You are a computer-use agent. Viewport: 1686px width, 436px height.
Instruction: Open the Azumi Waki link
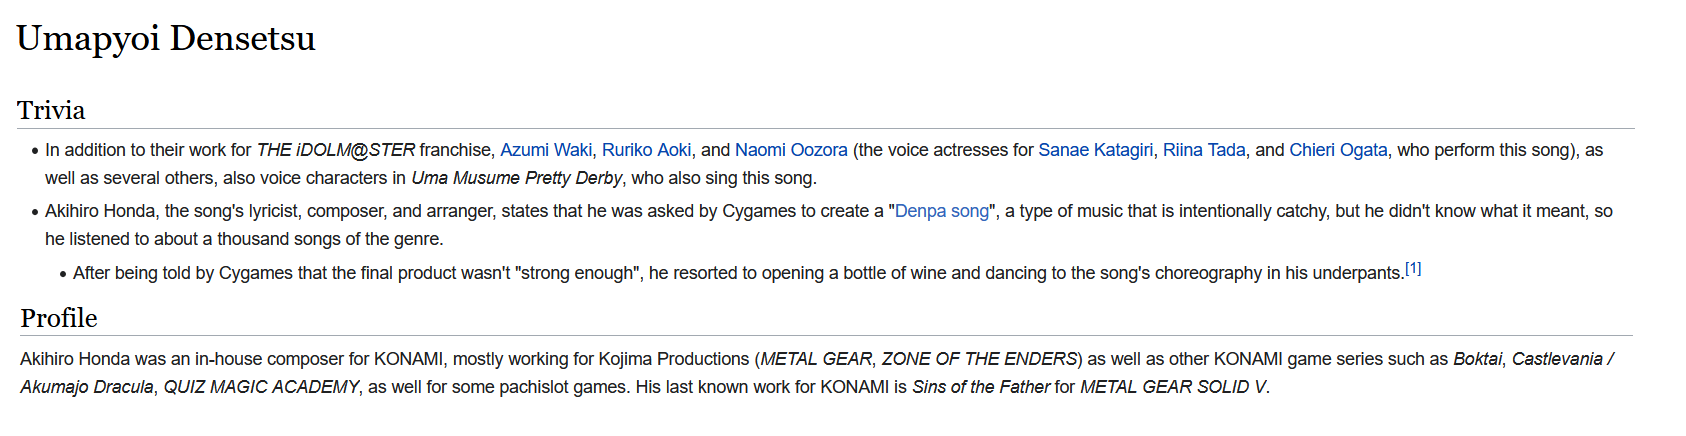click(x=546, y=150)
